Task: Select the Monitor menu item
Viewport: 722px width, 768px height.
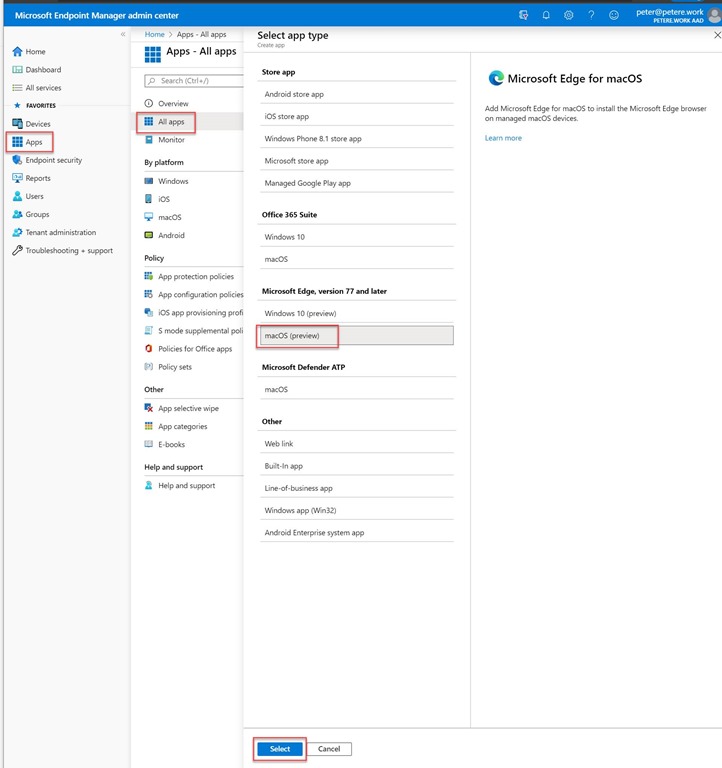Action: pos(171,140)
